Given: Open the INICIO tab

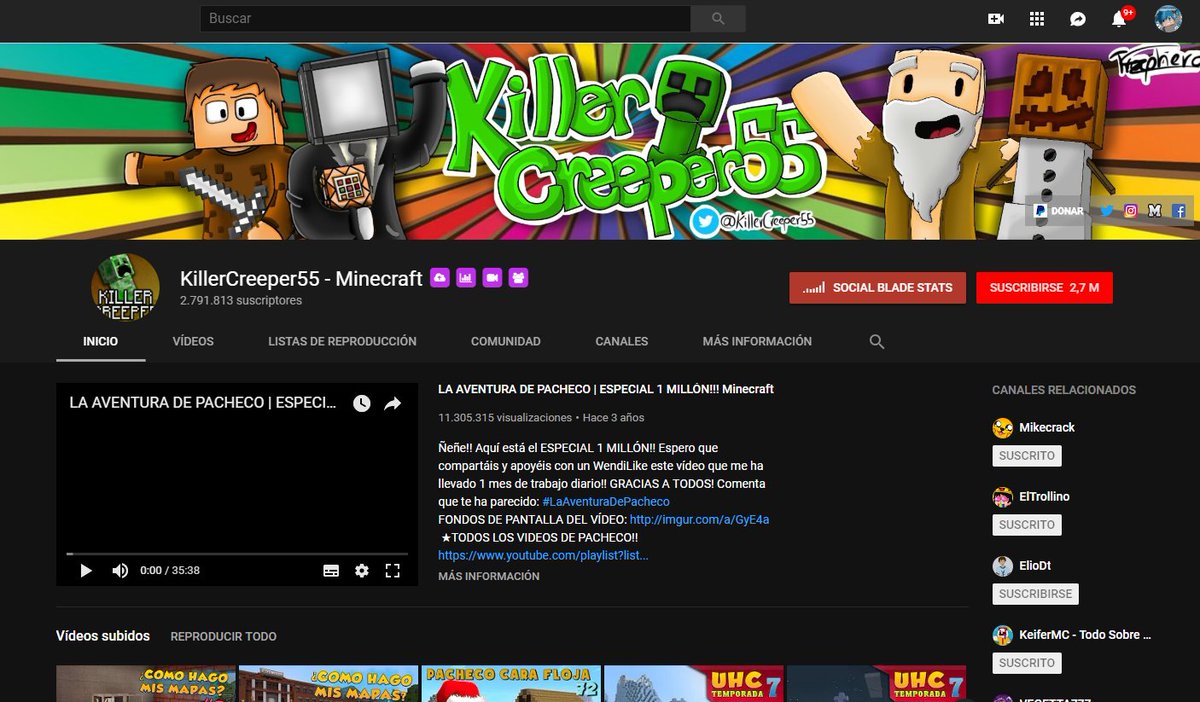Looking at the screenshot, I should [100, 341].
